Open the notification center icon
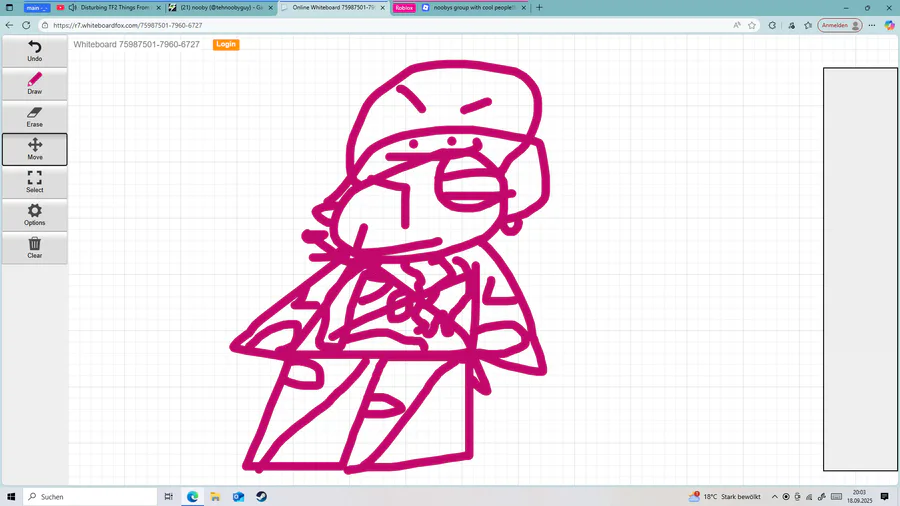 tap(885, 497)
